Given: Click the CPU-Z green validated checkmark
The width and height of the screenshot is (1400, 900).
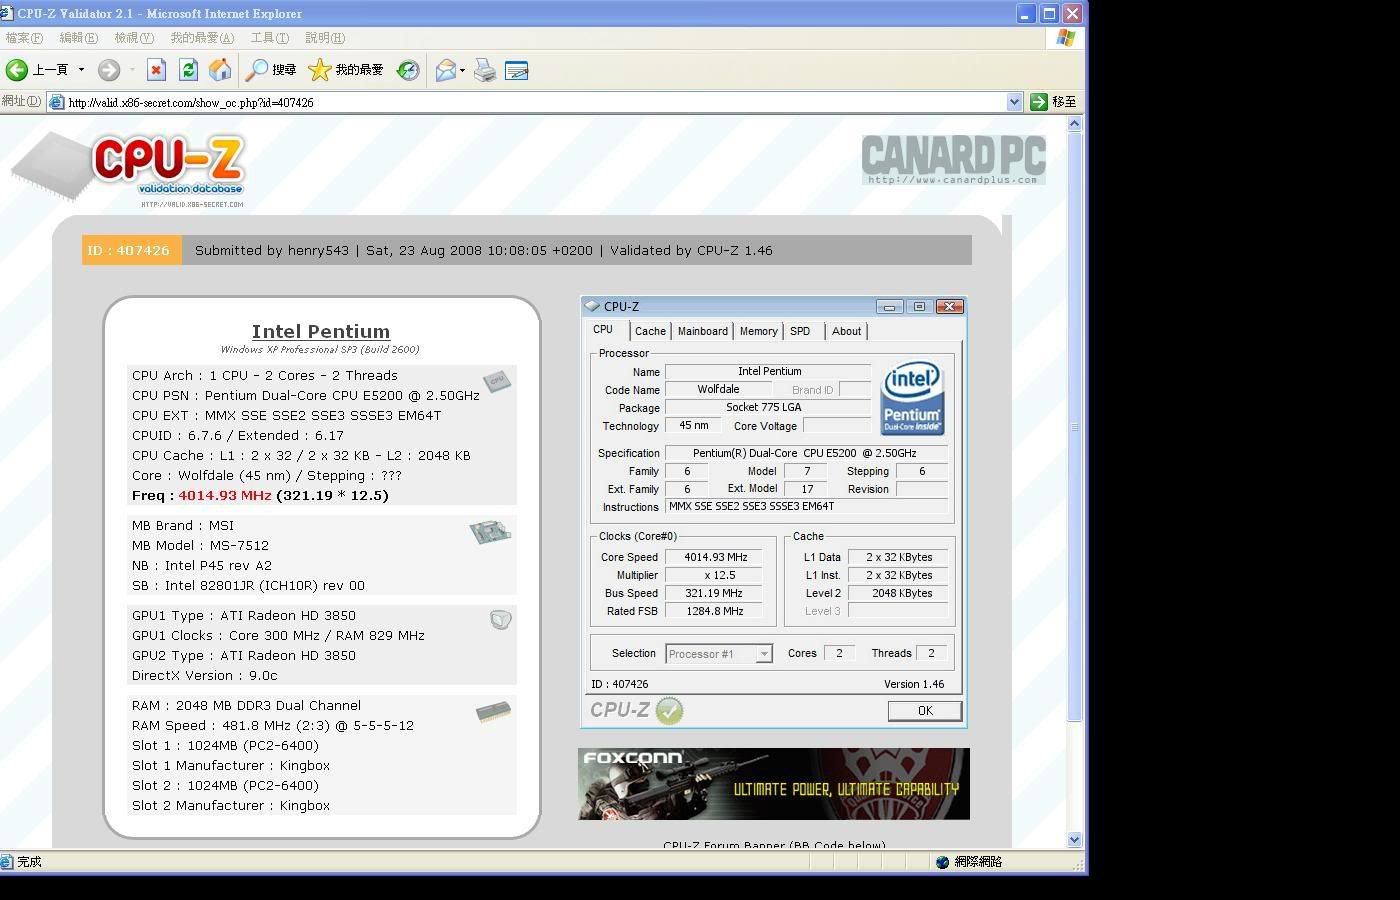Looking at the screenshot, I should [670, 711].
